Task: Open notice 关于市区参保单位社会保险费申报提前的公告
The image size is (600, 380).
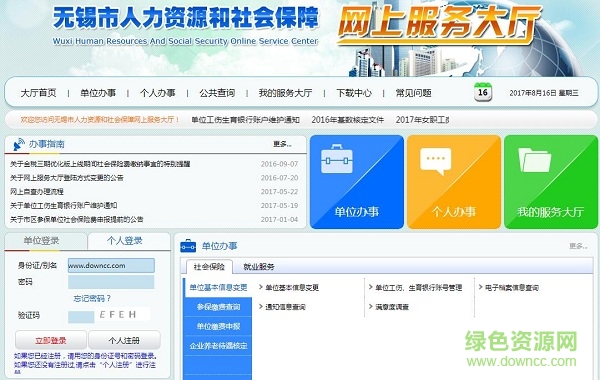Action: point(77,219)
